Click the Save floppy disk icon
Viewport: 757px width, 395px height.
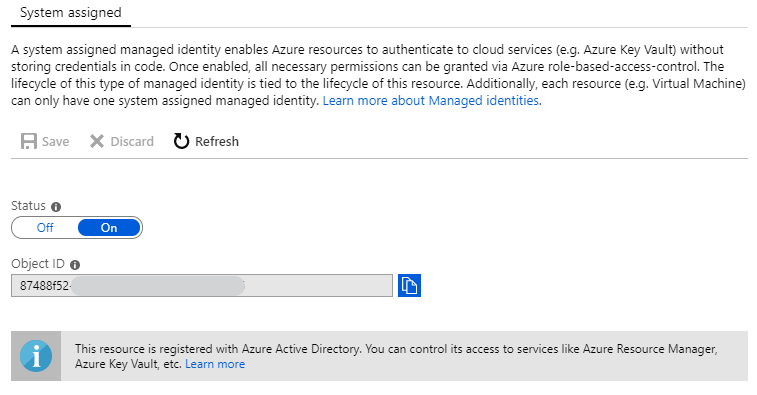(x=29, y=141)
